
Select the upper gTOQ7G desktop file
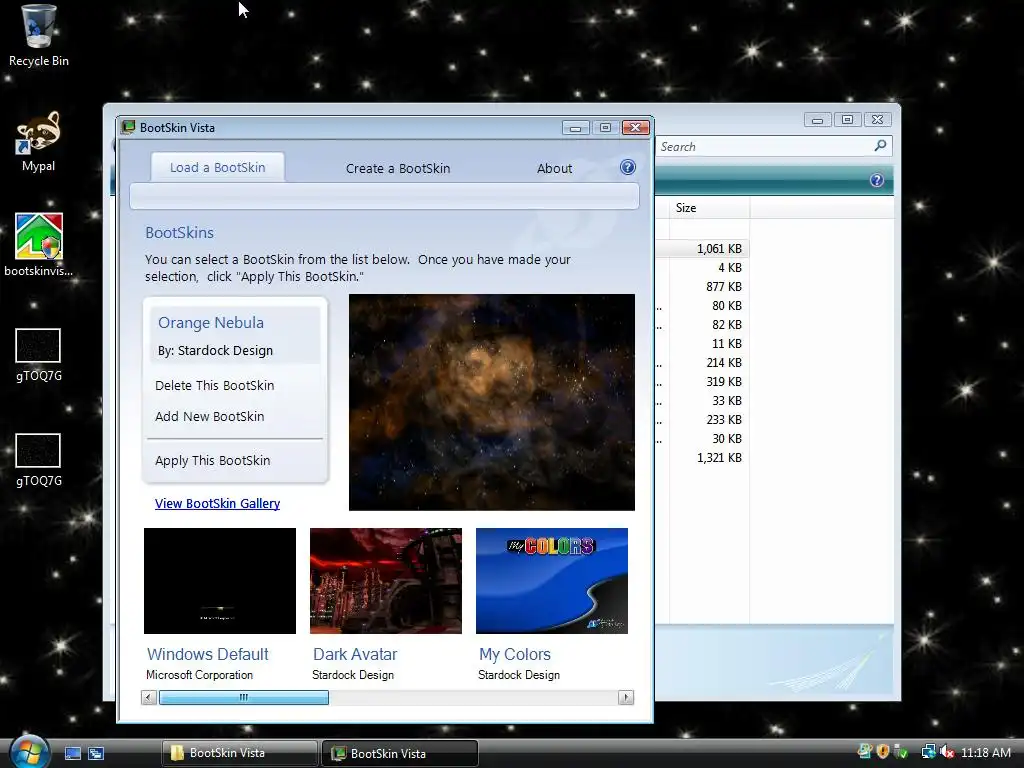pos(39,355)
